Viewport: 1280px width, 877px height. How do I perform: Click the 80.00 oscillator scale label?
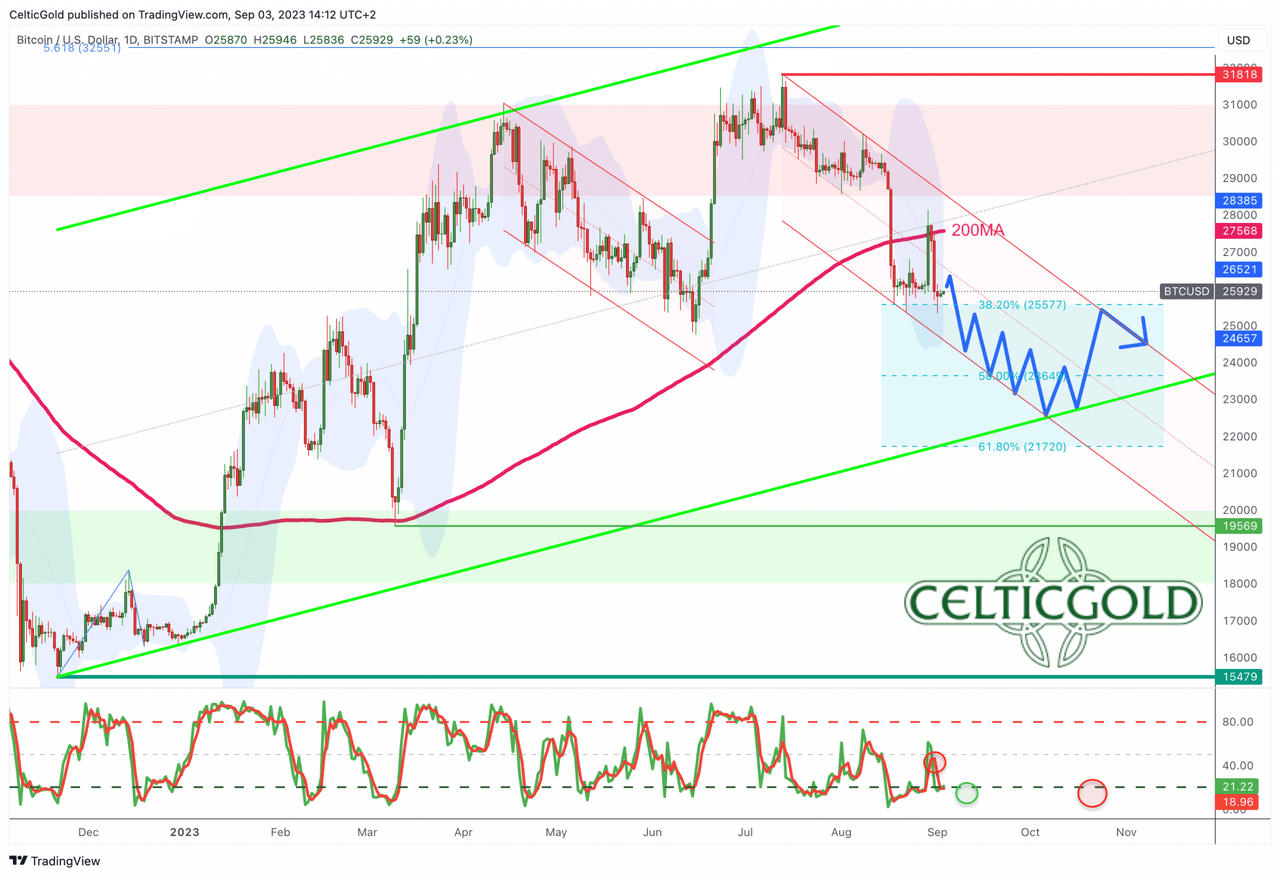click(x=1236, y=722)
